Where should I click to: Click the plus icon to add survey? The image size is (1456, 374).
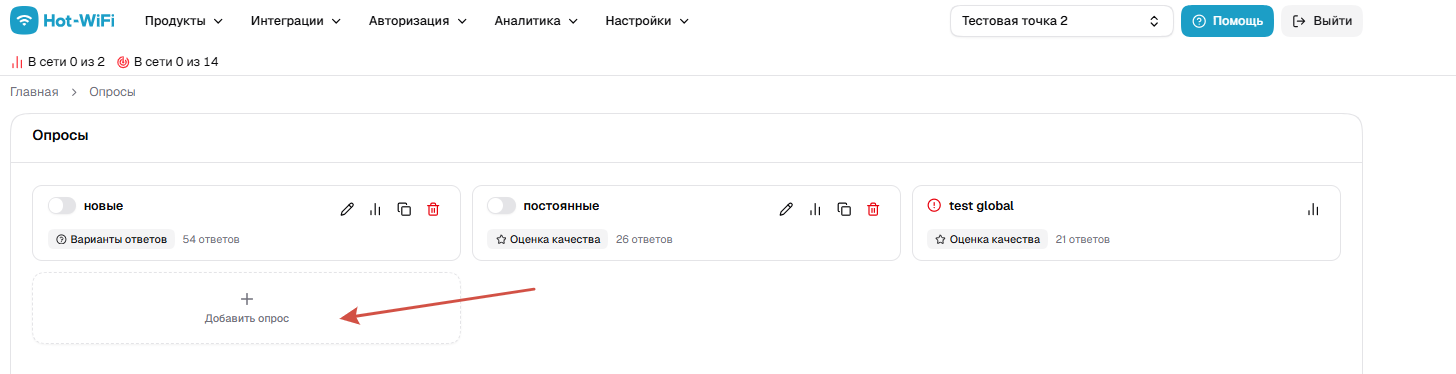click(x=247, y=298)
